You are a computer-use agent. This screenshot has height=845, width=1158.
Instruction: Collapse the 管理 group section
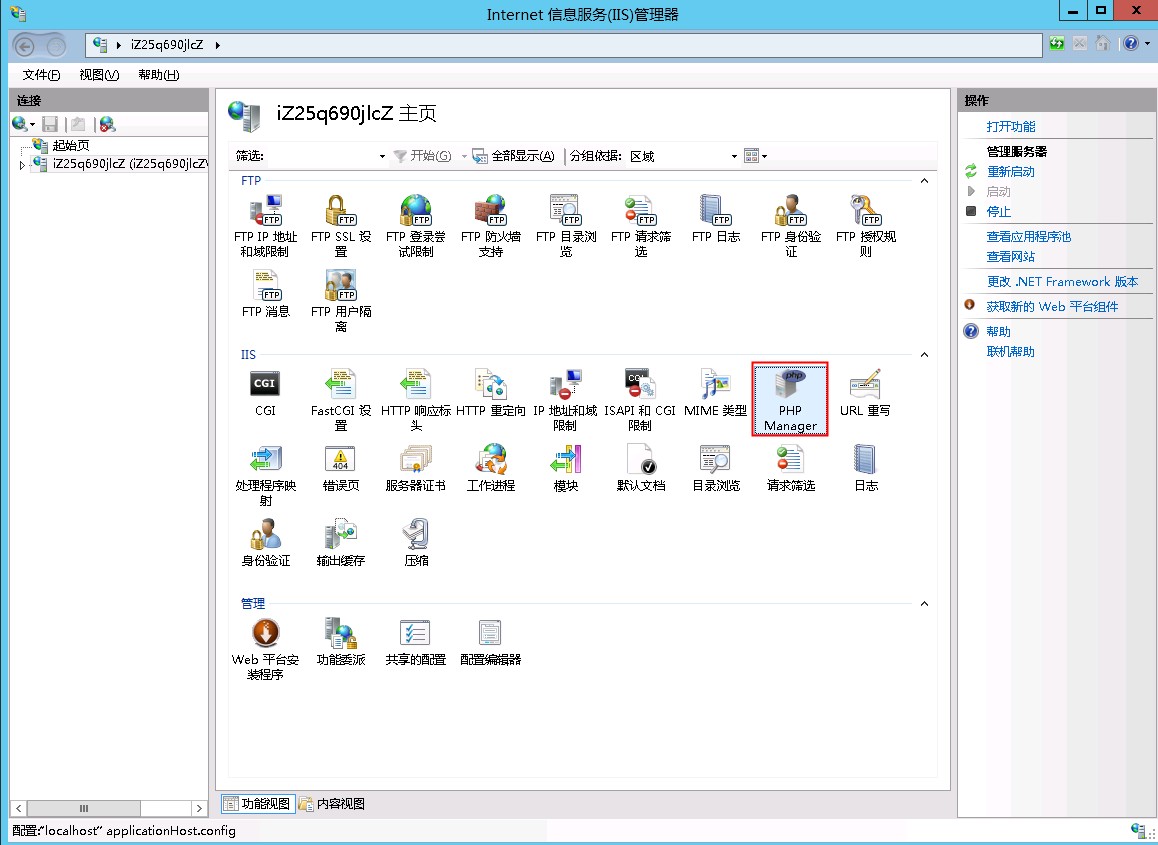point(924,604)
